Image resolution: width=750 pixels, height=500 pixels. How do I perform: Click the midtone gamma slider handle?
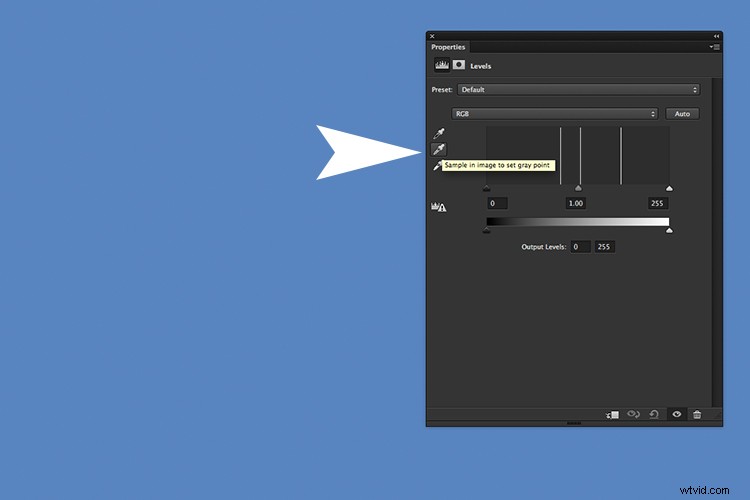click(x=578, y=189)
